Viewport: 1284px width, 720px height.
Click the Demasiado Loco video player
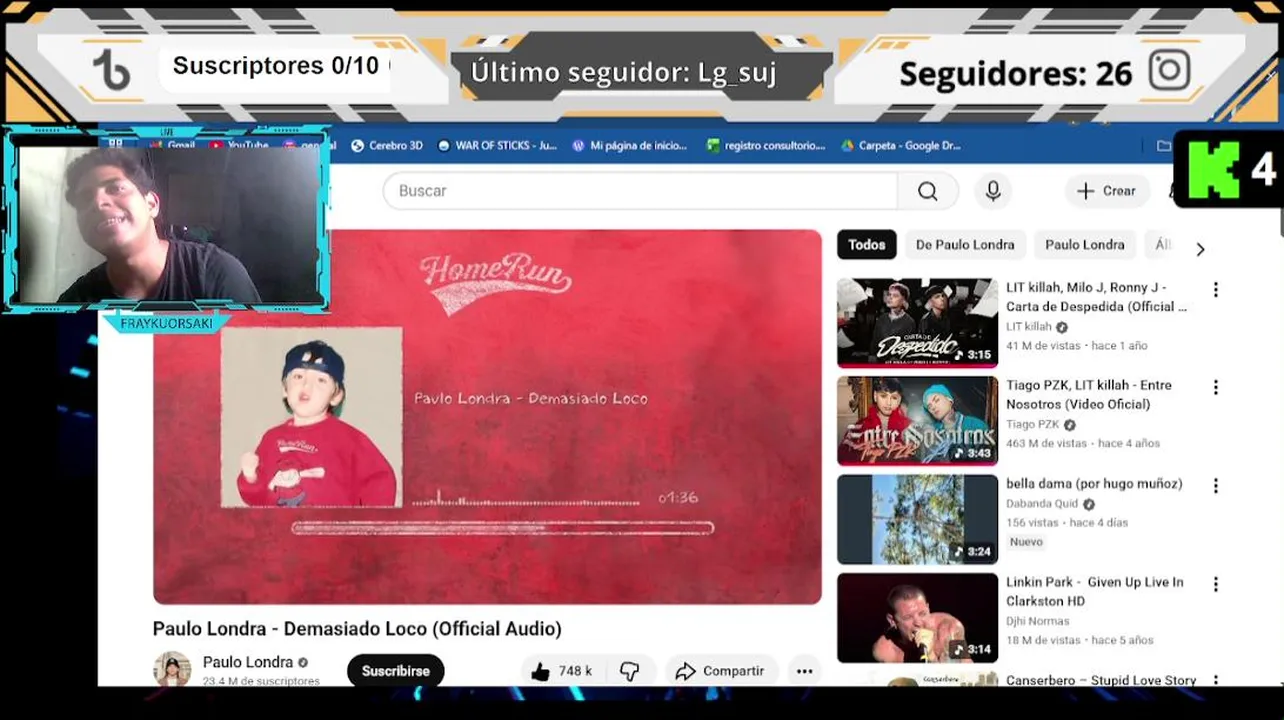487,417
